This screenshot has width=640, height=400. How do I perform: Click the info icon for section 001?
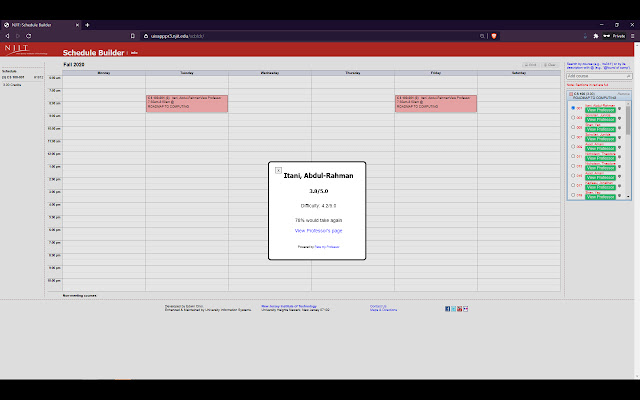click(619, 109)
